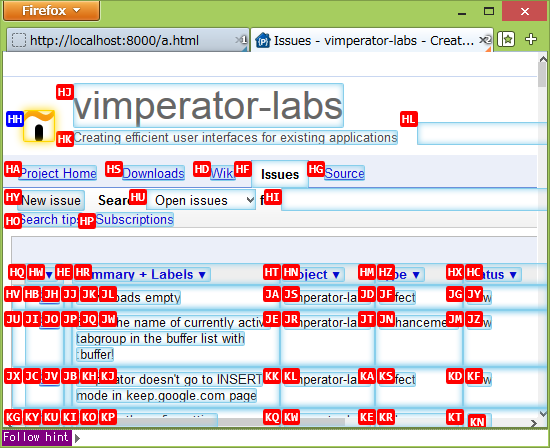Click the project tagline about efficient user interfaces
The image size is (550, 448).
235,138
